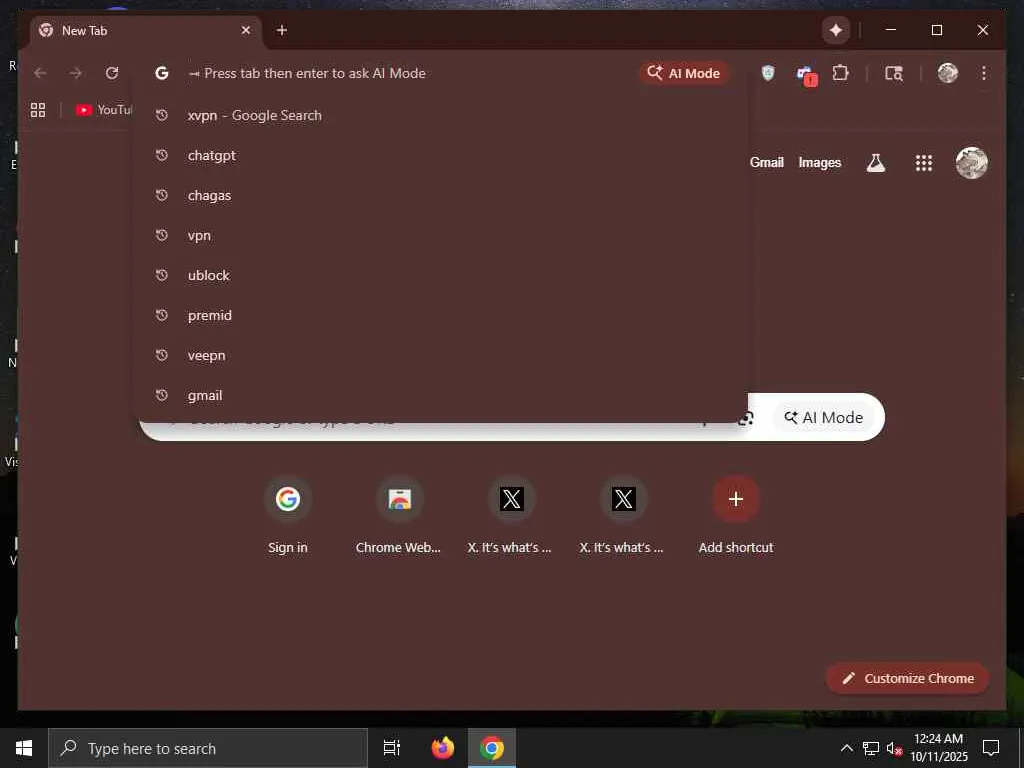The width and height of the screenshot is (1024, 768).
Task: Click the shield extension icon in toolbar
Action: (x=768, y=73)
